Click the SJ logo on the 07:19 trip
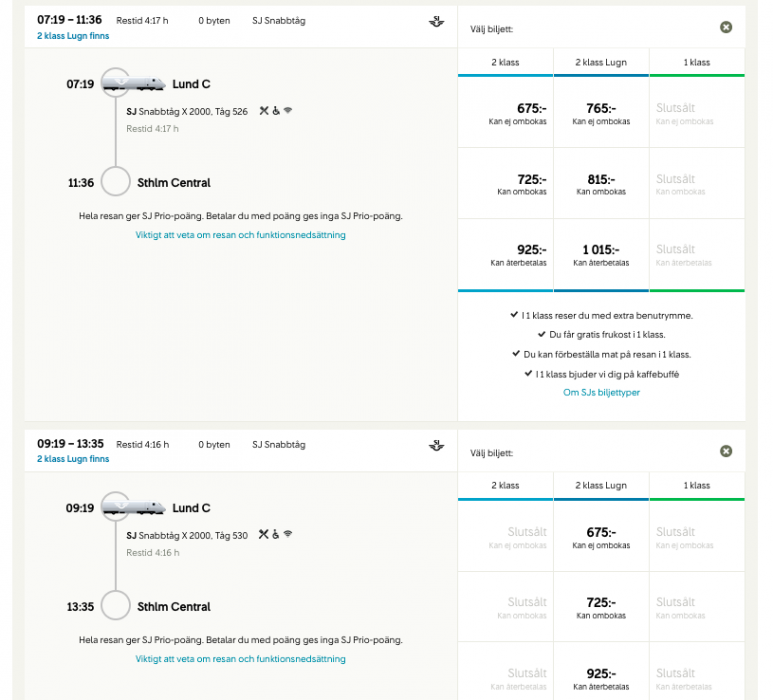Image resolution: width=773 pixels, height=700 pixels. pyautogui.click(x=436, y=21)
